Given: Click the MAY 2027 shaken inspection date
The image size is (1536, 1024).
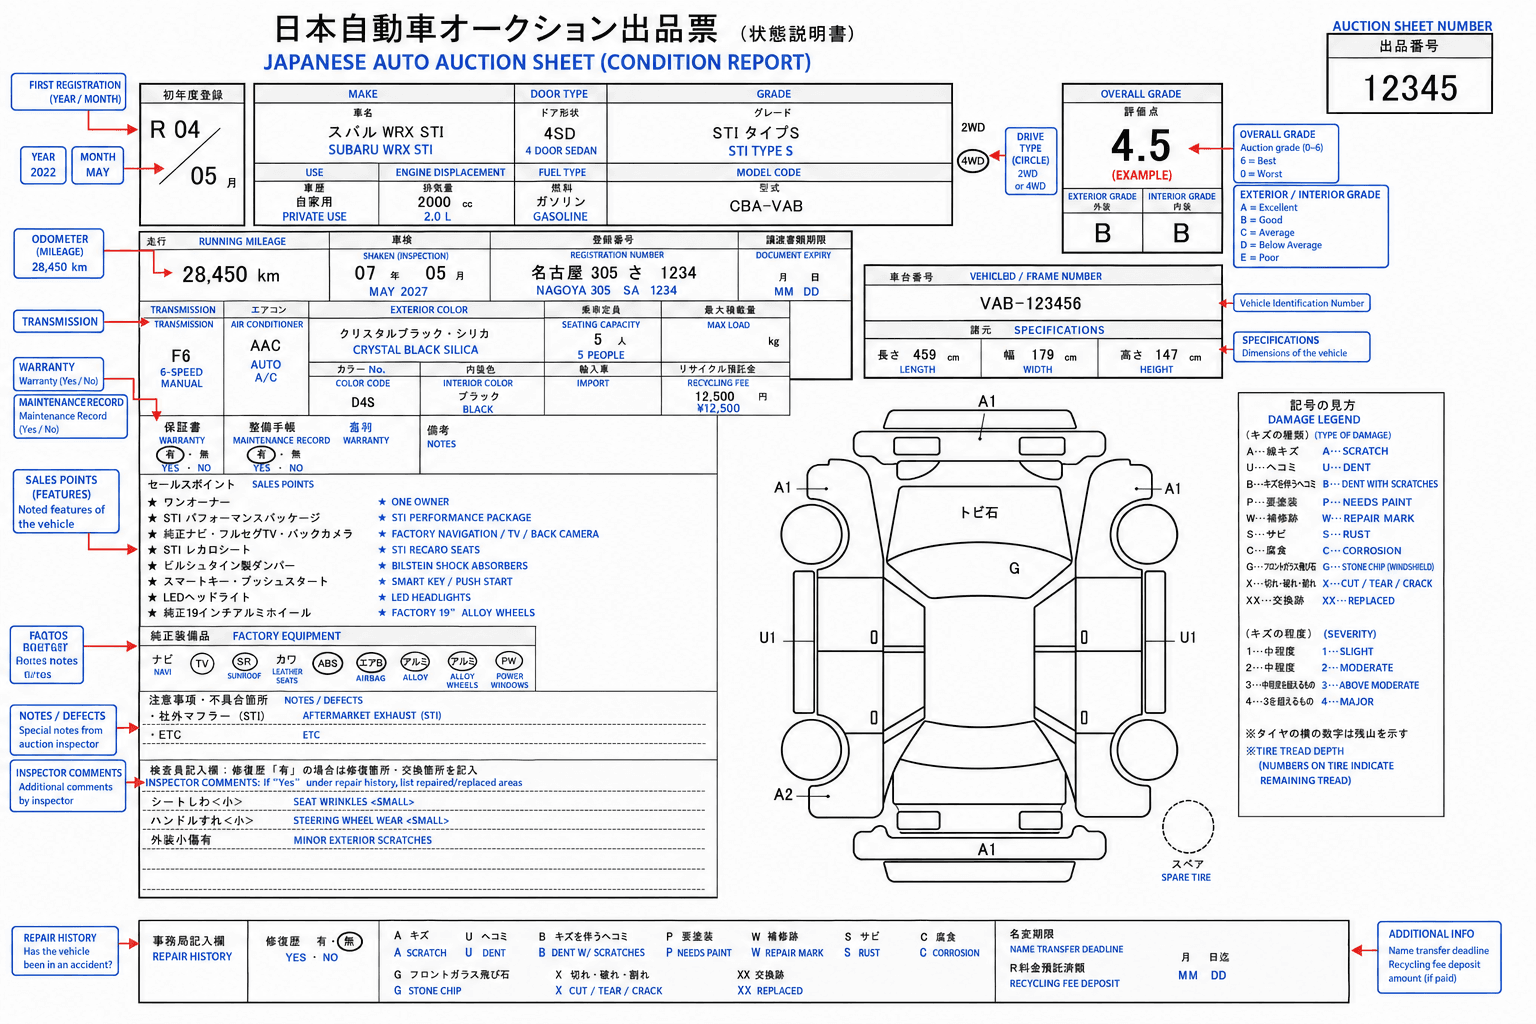Looking at the screenshot, I should 398,292.
